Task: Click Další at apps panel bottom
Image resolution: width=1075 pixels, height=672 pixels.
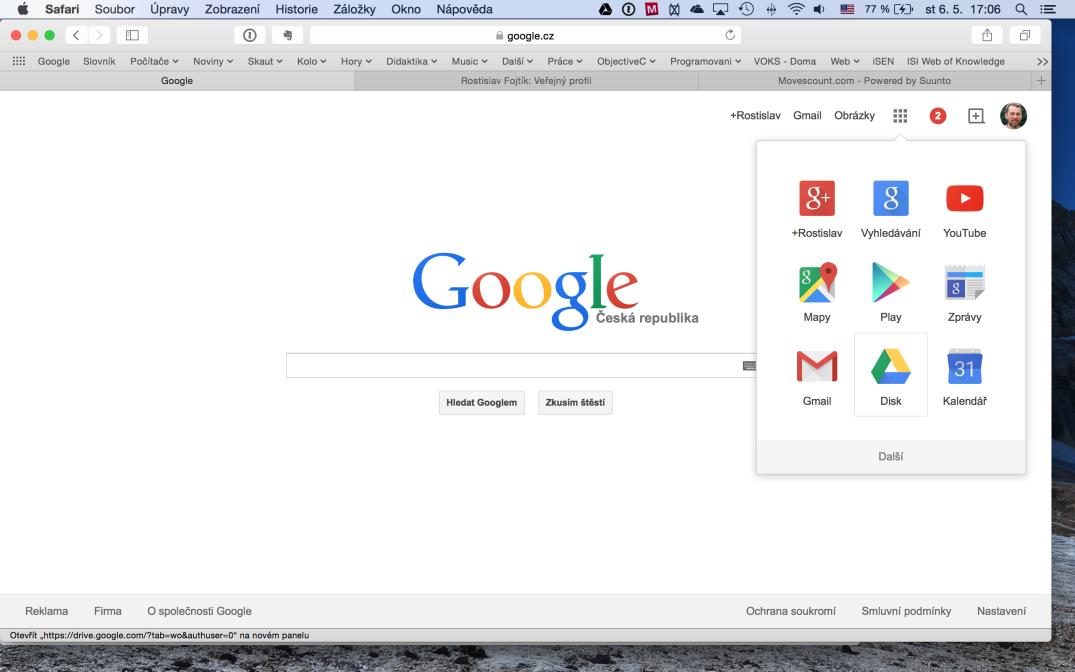Action: click(891, 457)
